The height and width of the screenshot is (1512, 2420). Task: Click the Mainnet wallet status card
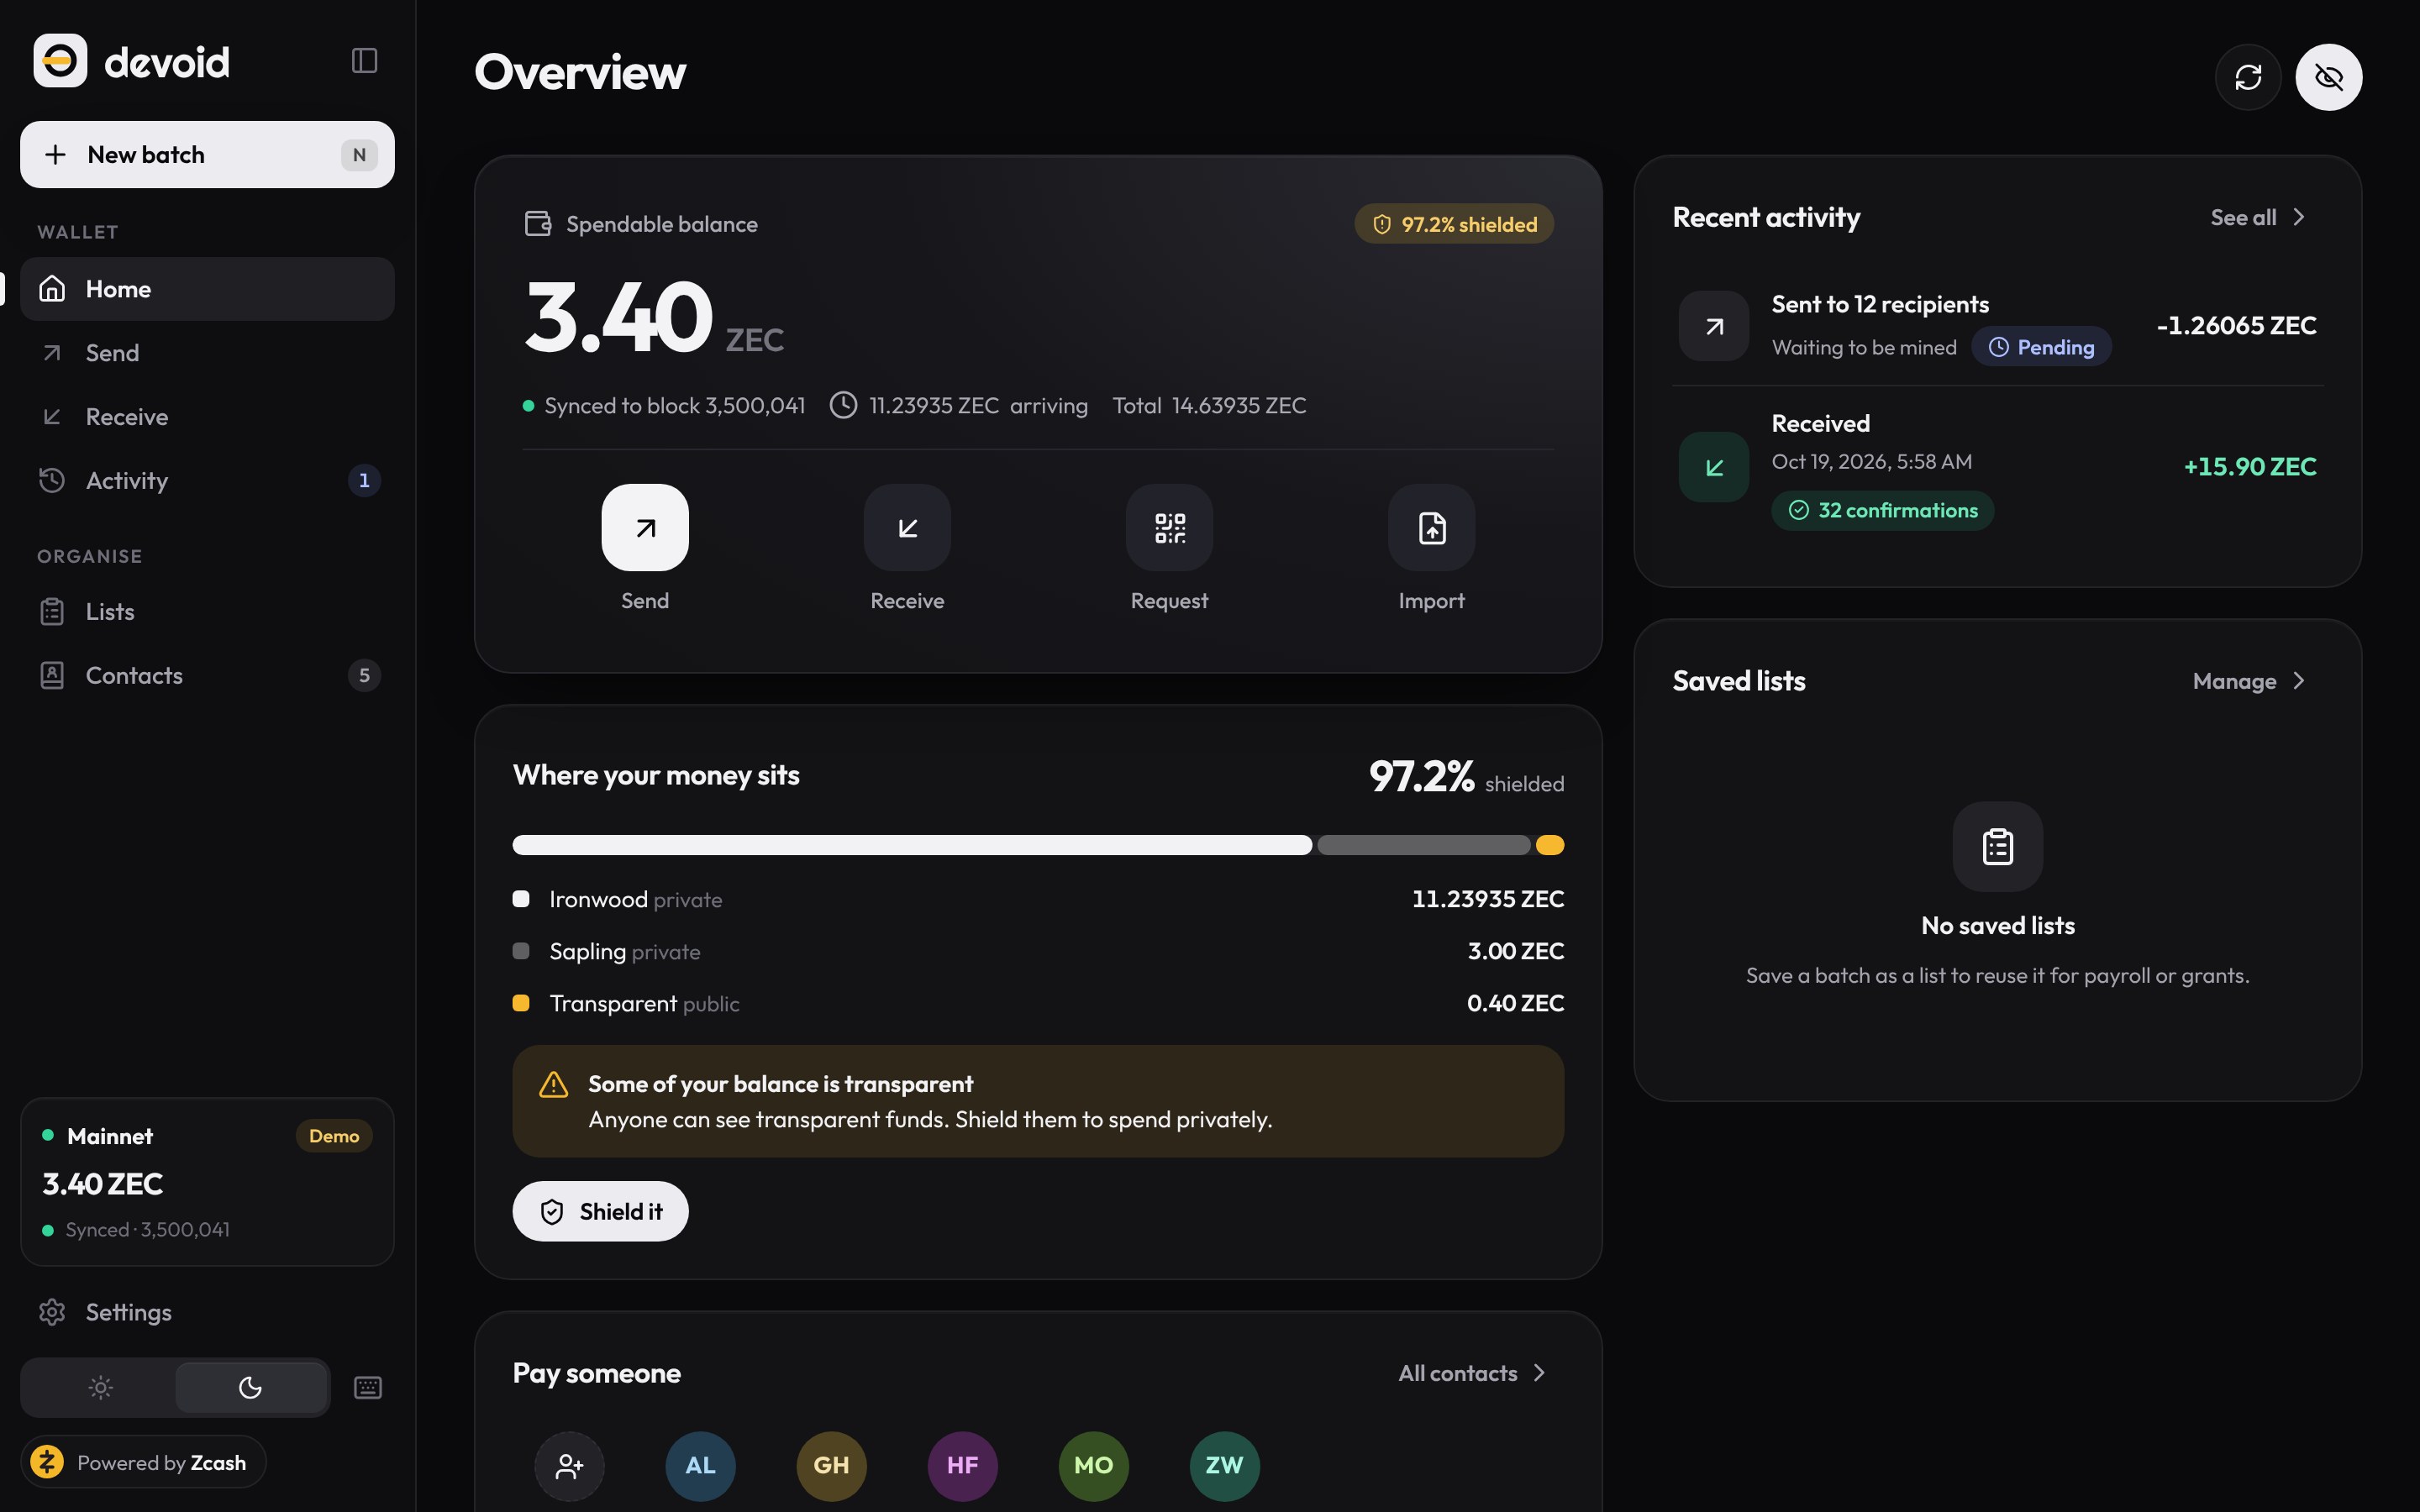[x=207, y=1182]
